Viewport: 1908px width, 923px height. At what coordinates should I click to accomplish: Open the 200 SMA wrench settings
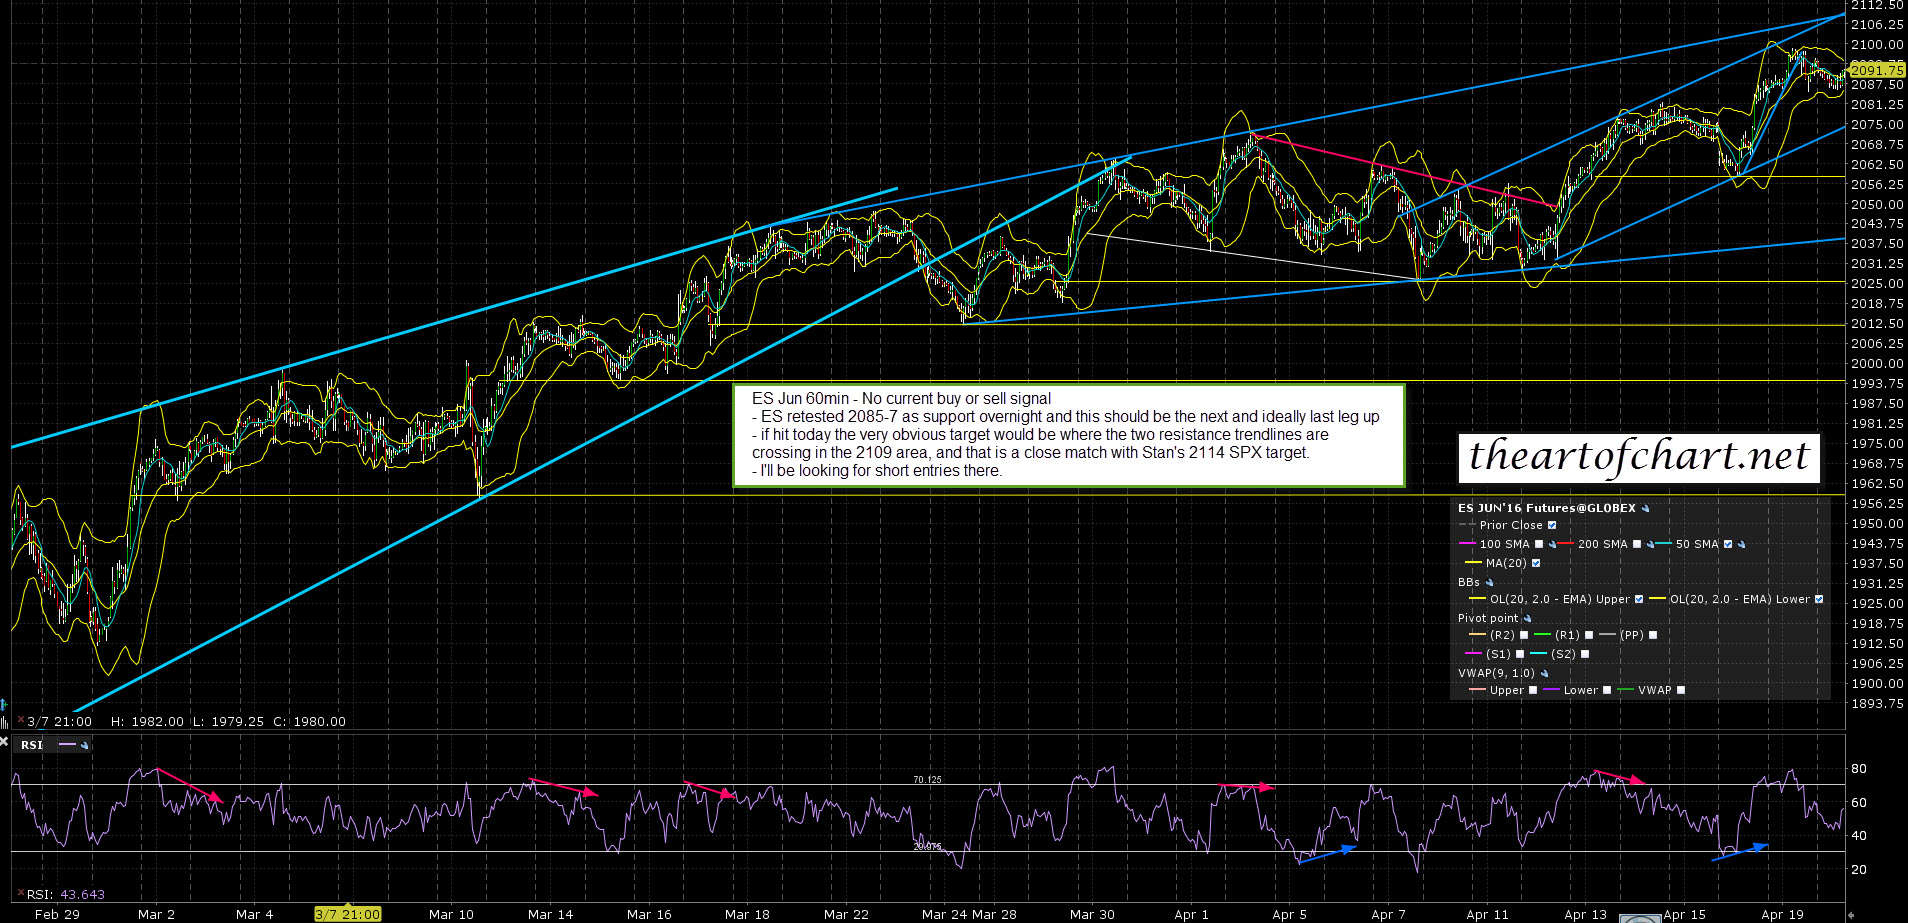pyautogui.click(x=1650, y=545)
